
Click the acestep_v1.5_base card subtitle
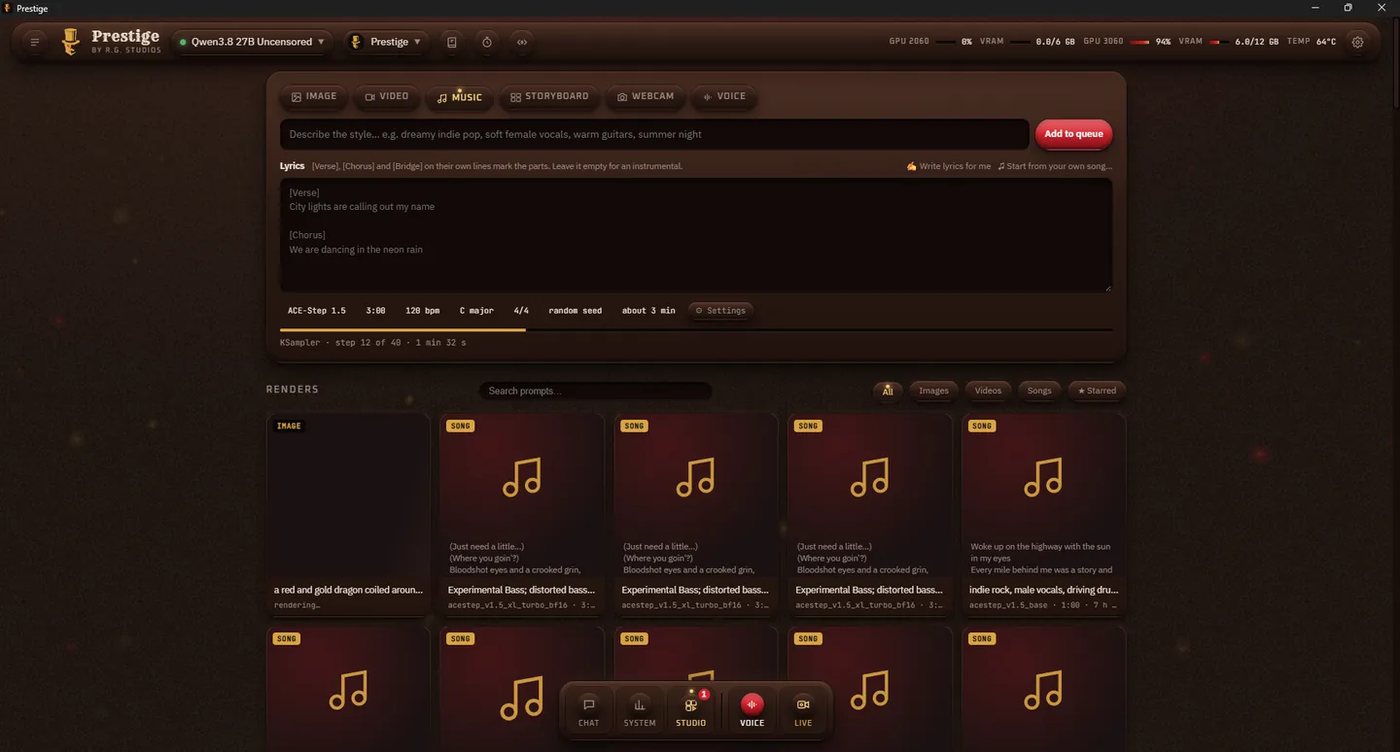(x=1043, y=605)
